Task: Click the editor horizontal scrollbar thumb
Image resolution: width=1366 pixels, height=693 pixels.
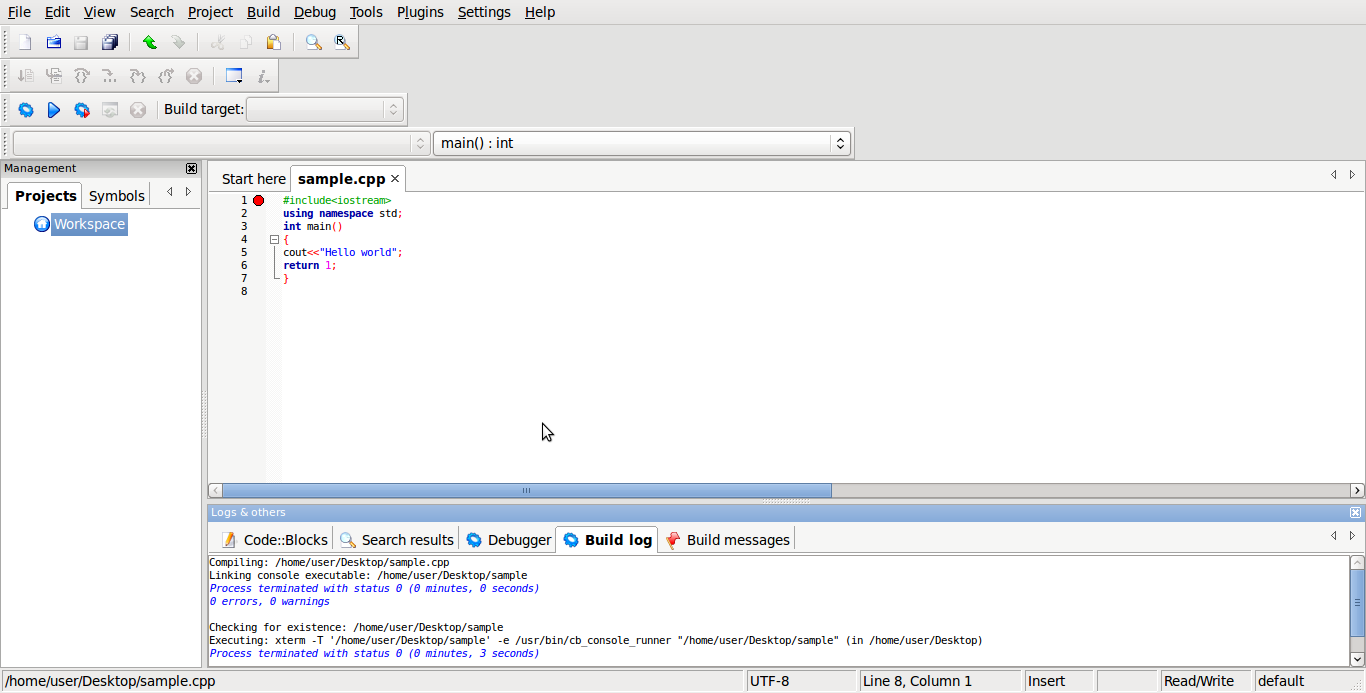Action: click(x=526, y=491)
